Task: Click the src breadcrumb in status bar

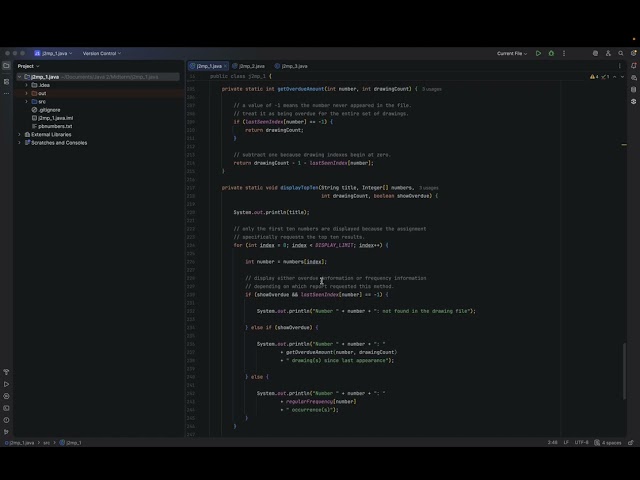Action: [x=47, y=442]
